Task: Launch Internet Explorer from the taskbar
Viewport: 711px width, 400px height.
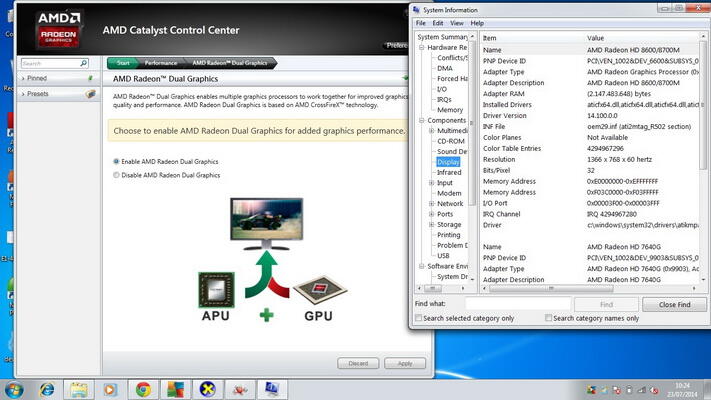Action: coord(47,389)
